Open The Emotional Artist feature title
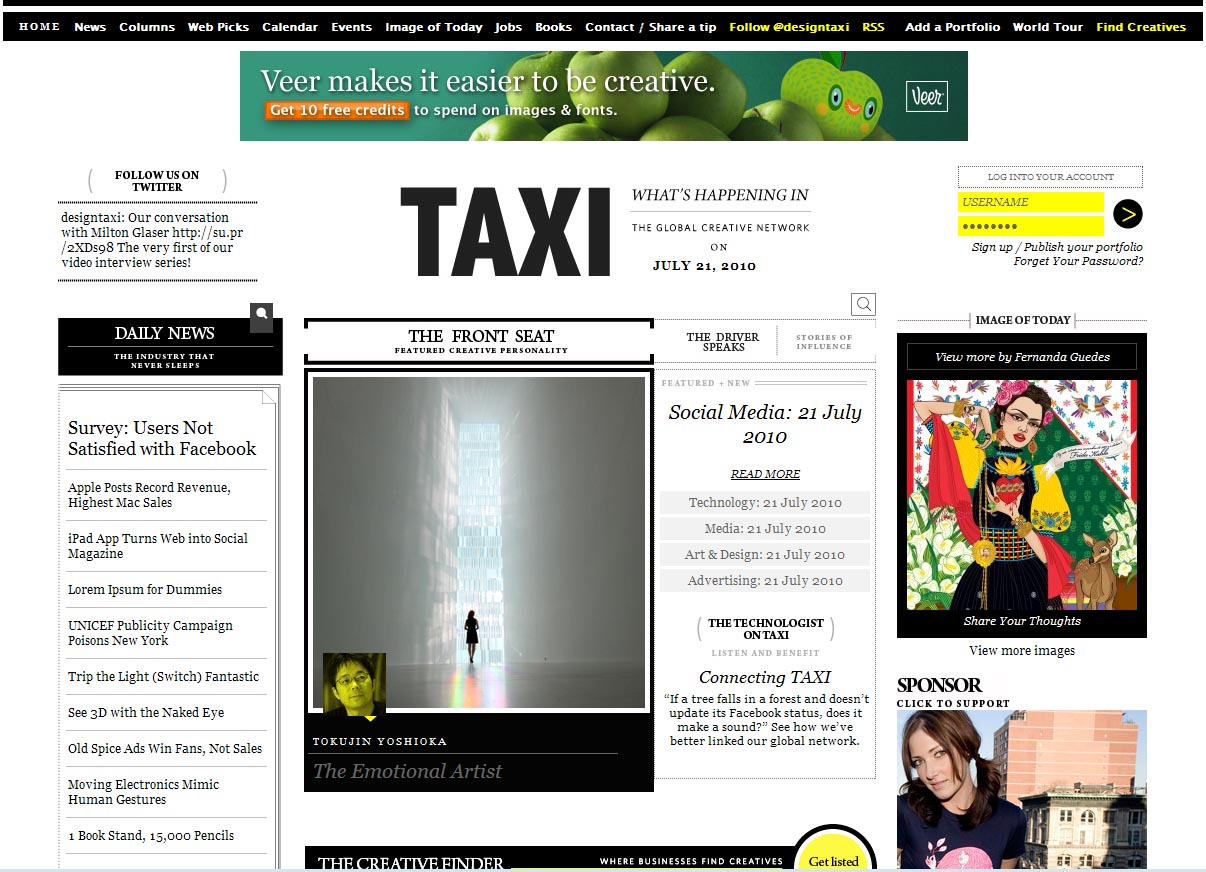Screen dimensions: 1206x872 (407, 771)
